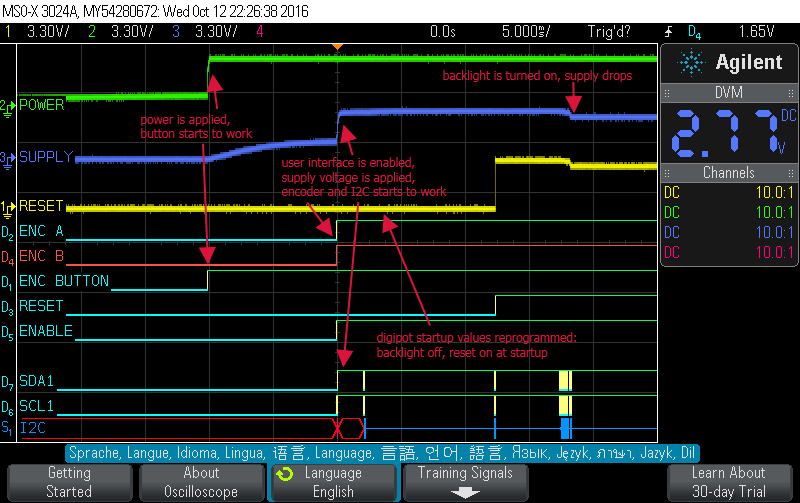
Task: Toggle channel 2 scale indicator 3.30V/
Action: [x=124, y=31]
